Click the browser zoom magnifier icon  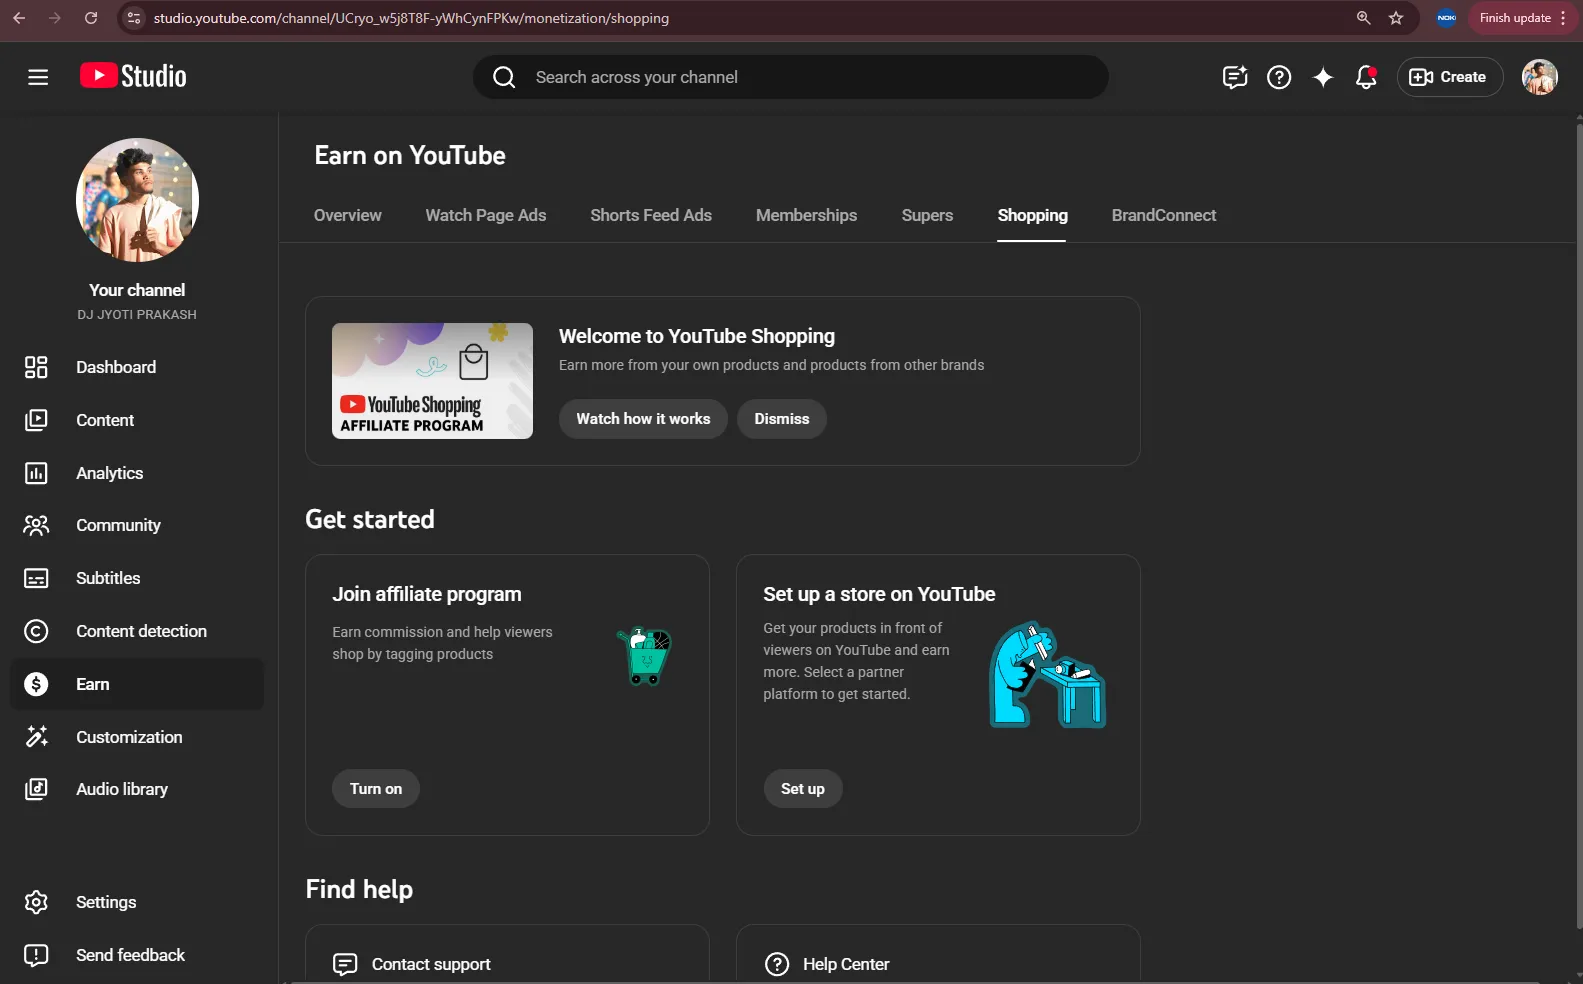(x=1363, y=18)
